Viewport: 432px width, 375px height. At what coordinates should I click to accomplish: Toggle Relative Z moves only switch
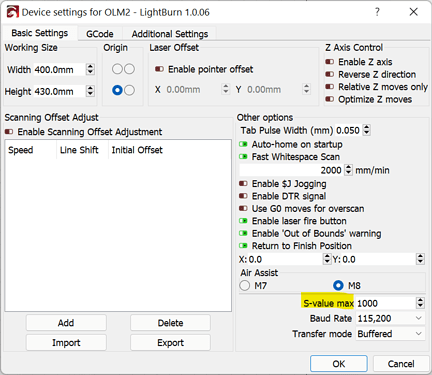(x=330, y=87)
